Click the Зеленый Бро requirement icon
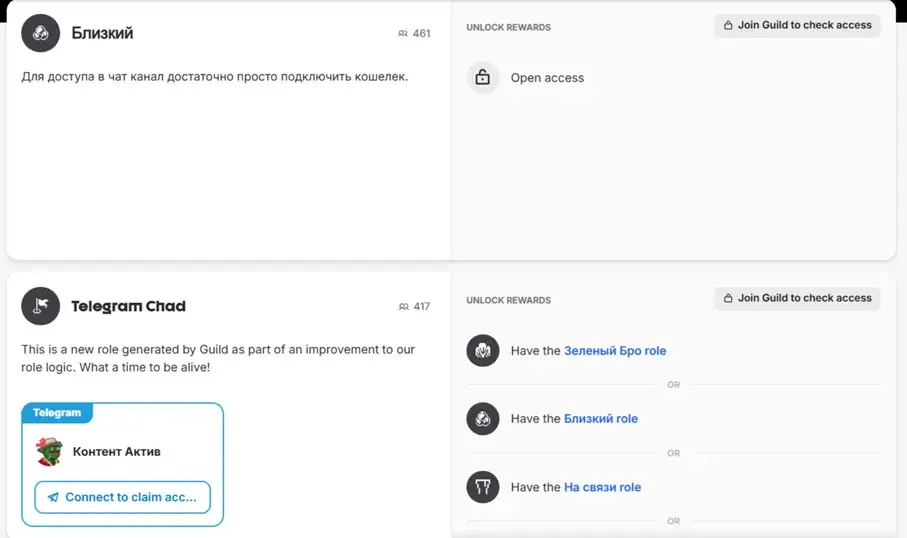The width and height of the screenshot is (907, 538). click(482, 351)
